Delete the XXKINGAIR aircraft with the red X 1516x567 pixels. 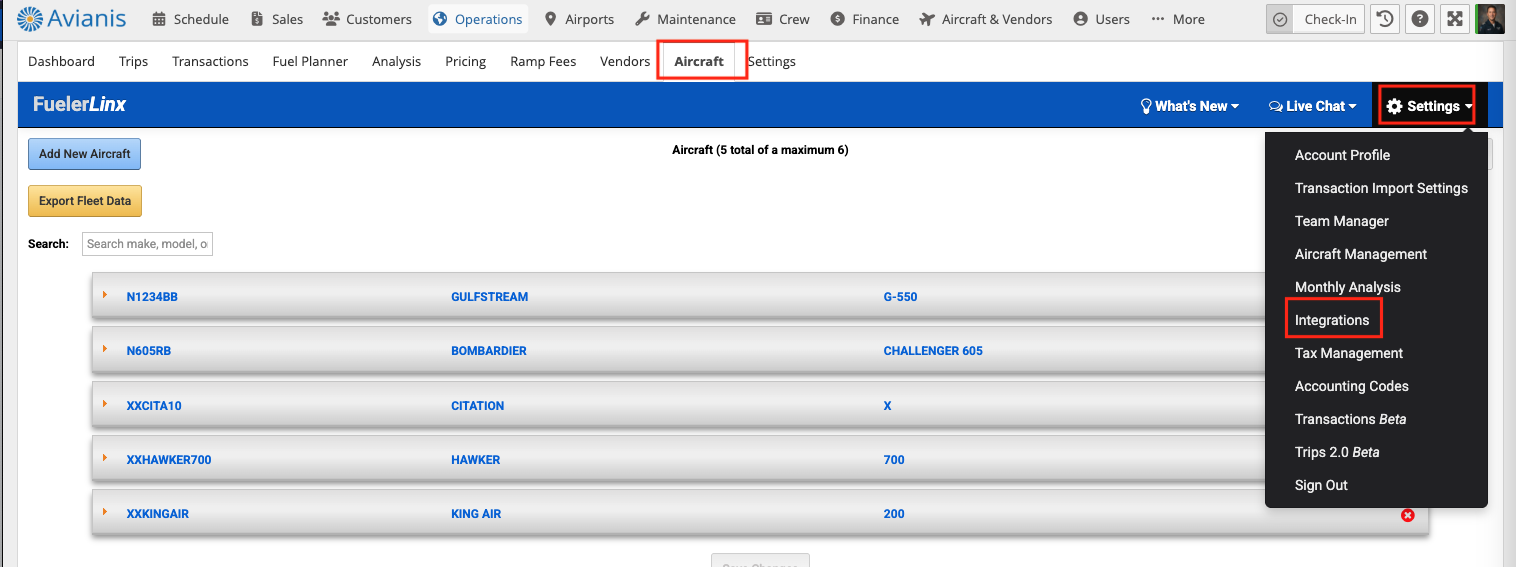[x=1408, y=515]
